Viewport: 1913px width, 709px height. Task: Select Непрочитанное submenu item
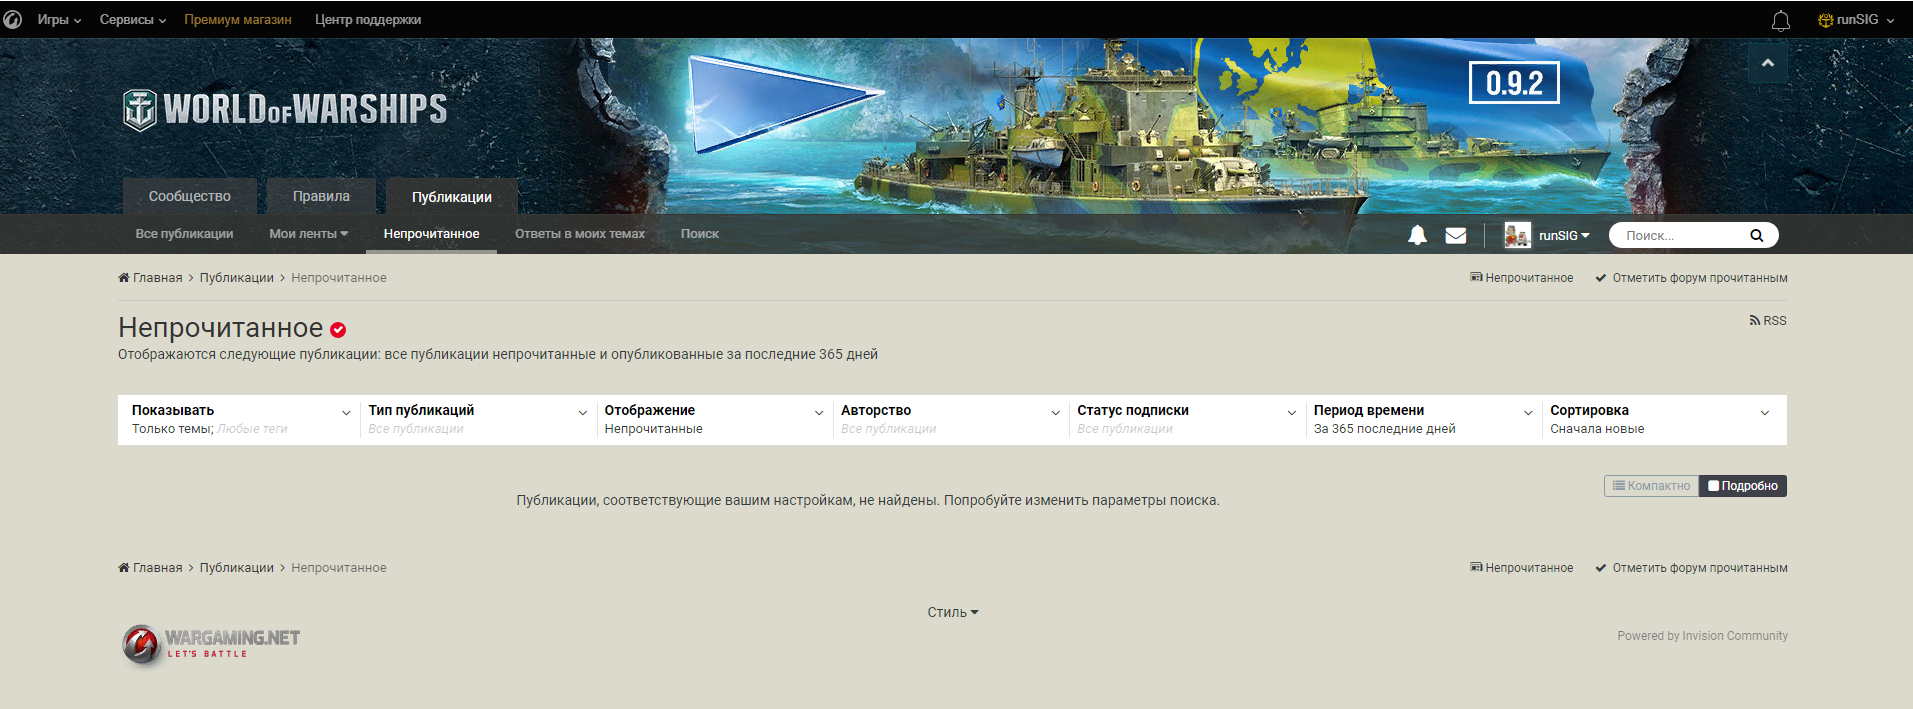pyautogui.click(x=431, y=234)
